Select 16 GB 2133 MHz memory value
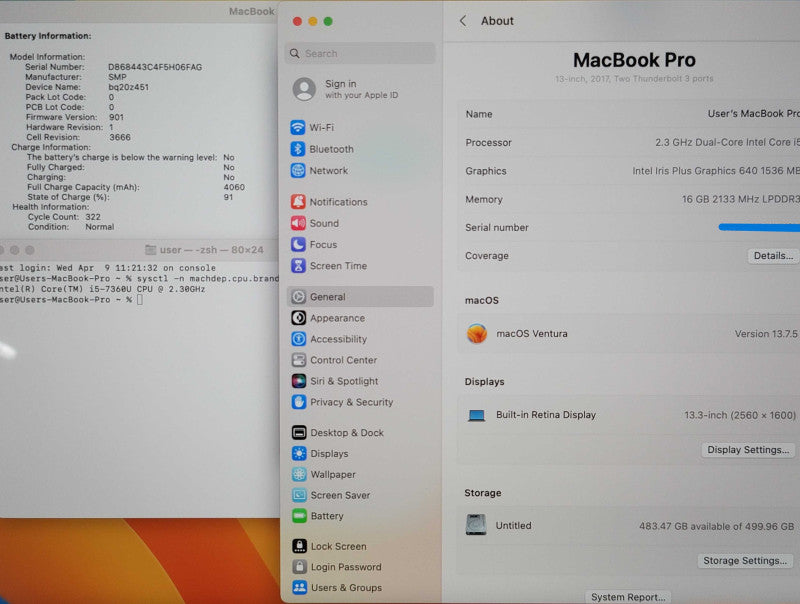 click(x=740, y=199)
